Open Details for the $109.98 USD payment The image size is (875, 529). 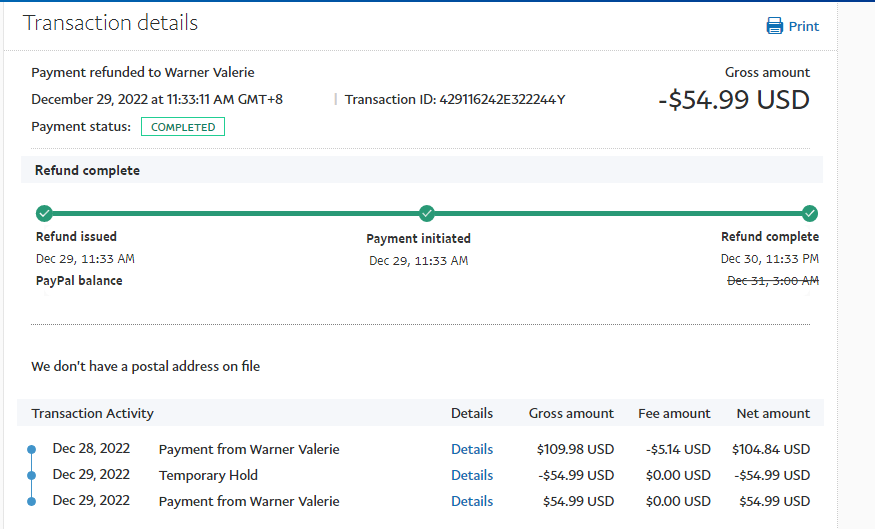pyautogui.click(x=472, y=449)
